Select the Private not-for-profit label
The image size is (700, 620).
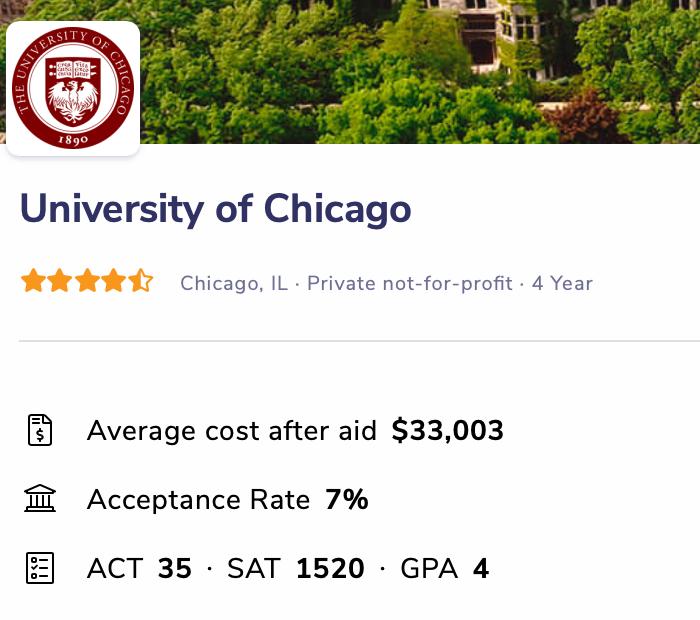[x=410, y=284]
